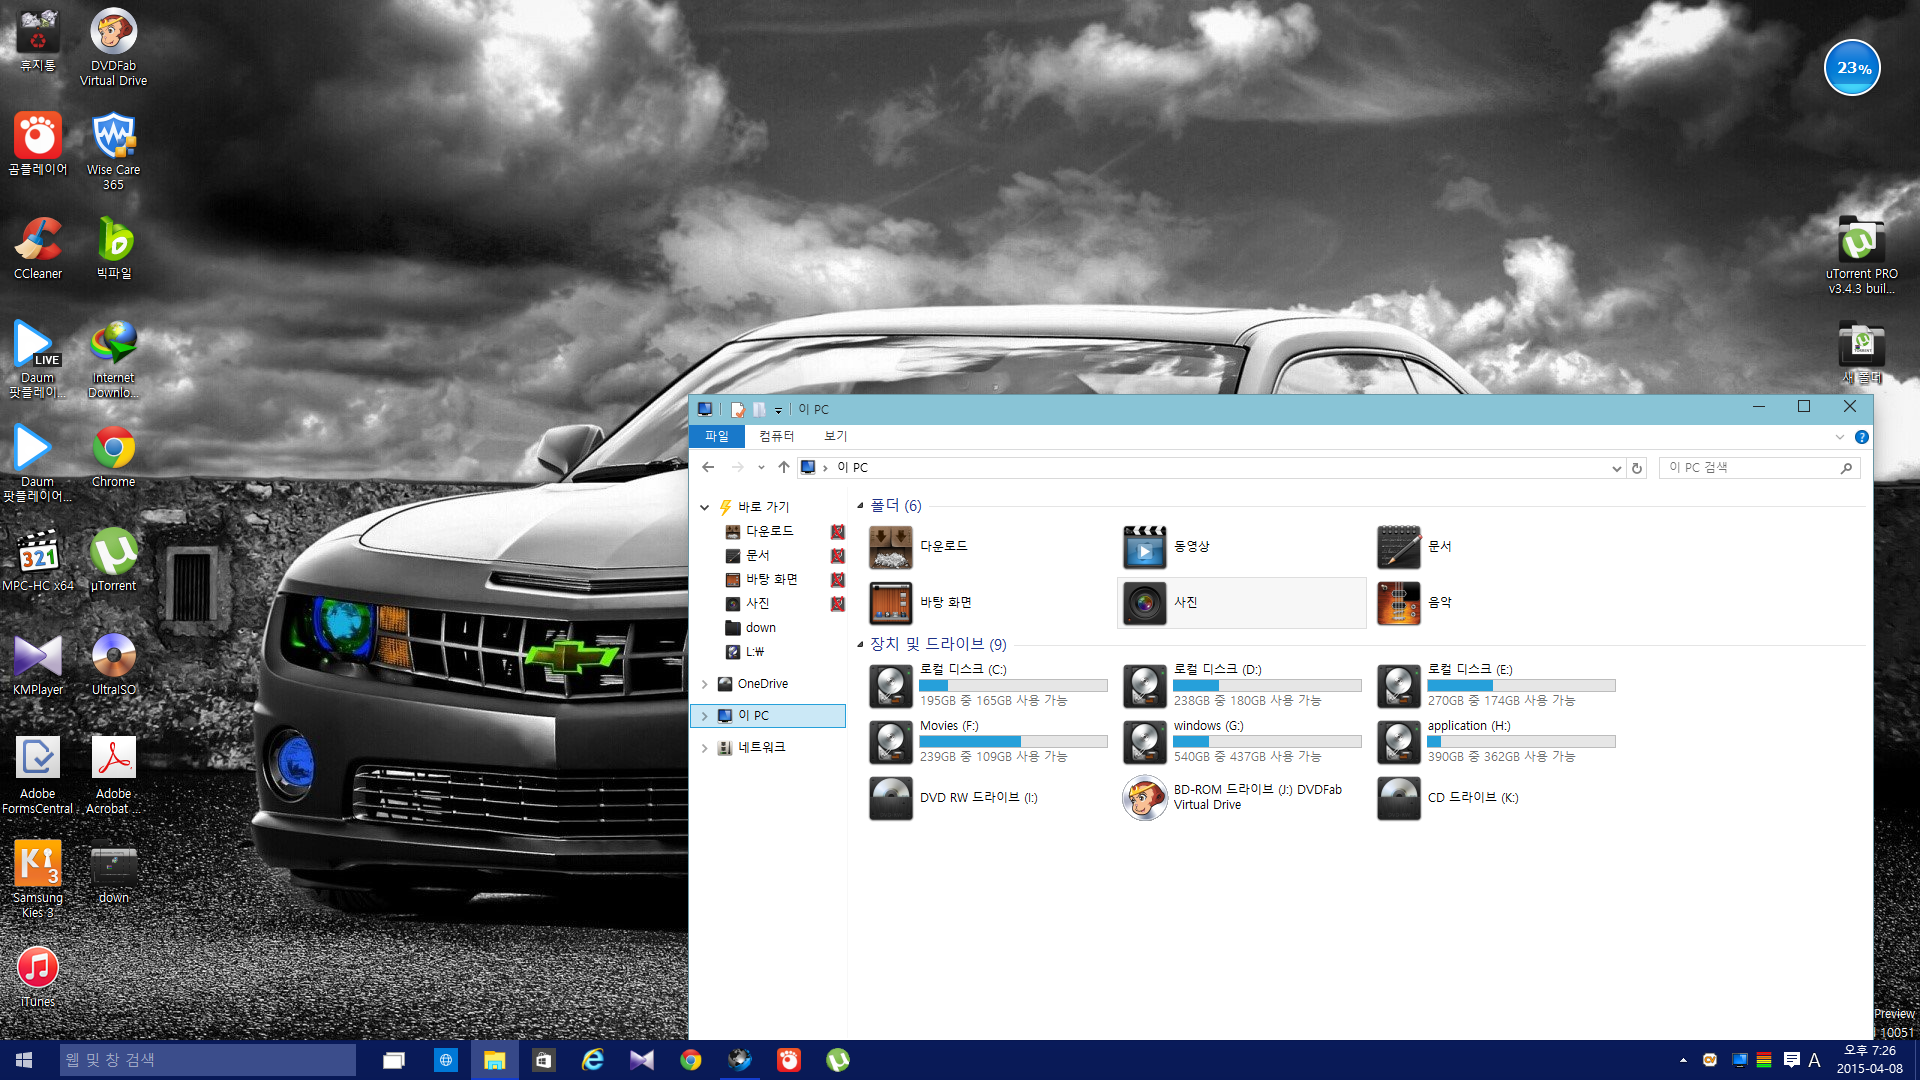1920x1080 pixels.
Task: Select the Adobe FormsCentral desktop icon
Action: click(x=38, y=775)
